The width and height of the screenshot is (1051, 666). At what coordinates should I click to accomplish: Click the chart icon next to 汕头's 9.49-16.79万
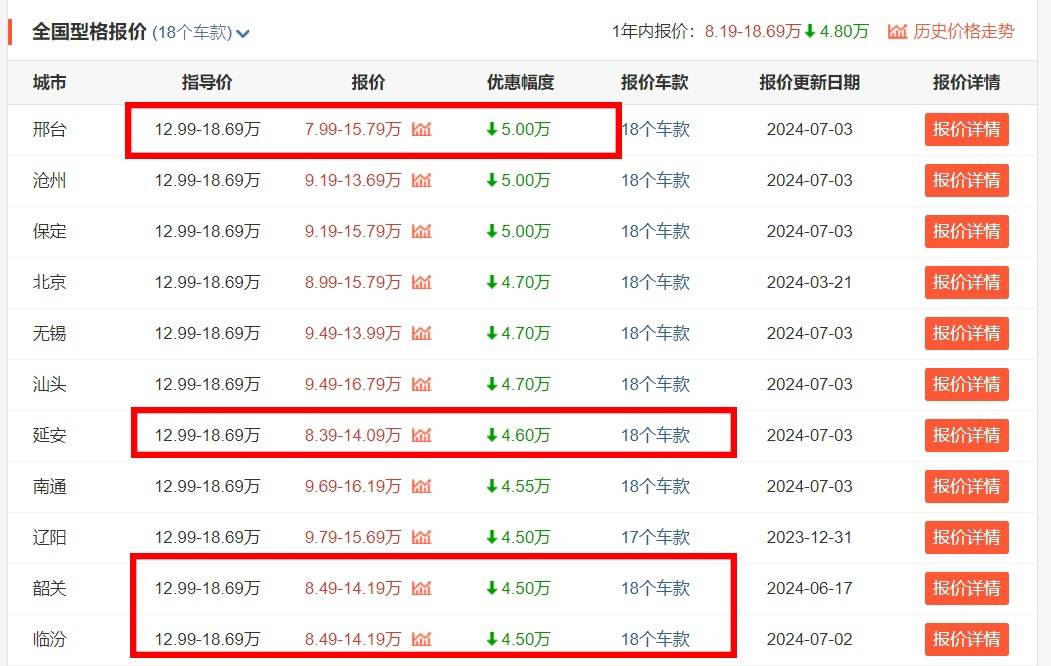click(422, 384)
